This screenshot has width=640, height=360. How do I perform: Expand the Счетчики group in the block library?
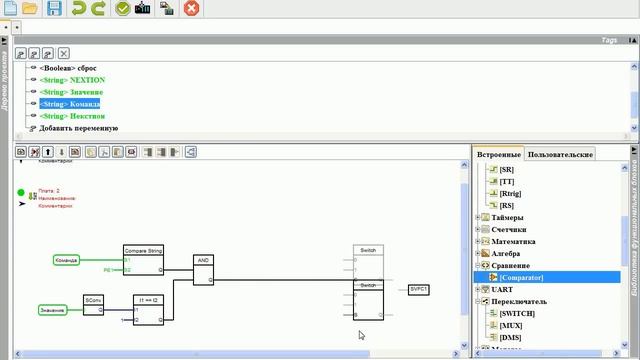click(478, 229)
